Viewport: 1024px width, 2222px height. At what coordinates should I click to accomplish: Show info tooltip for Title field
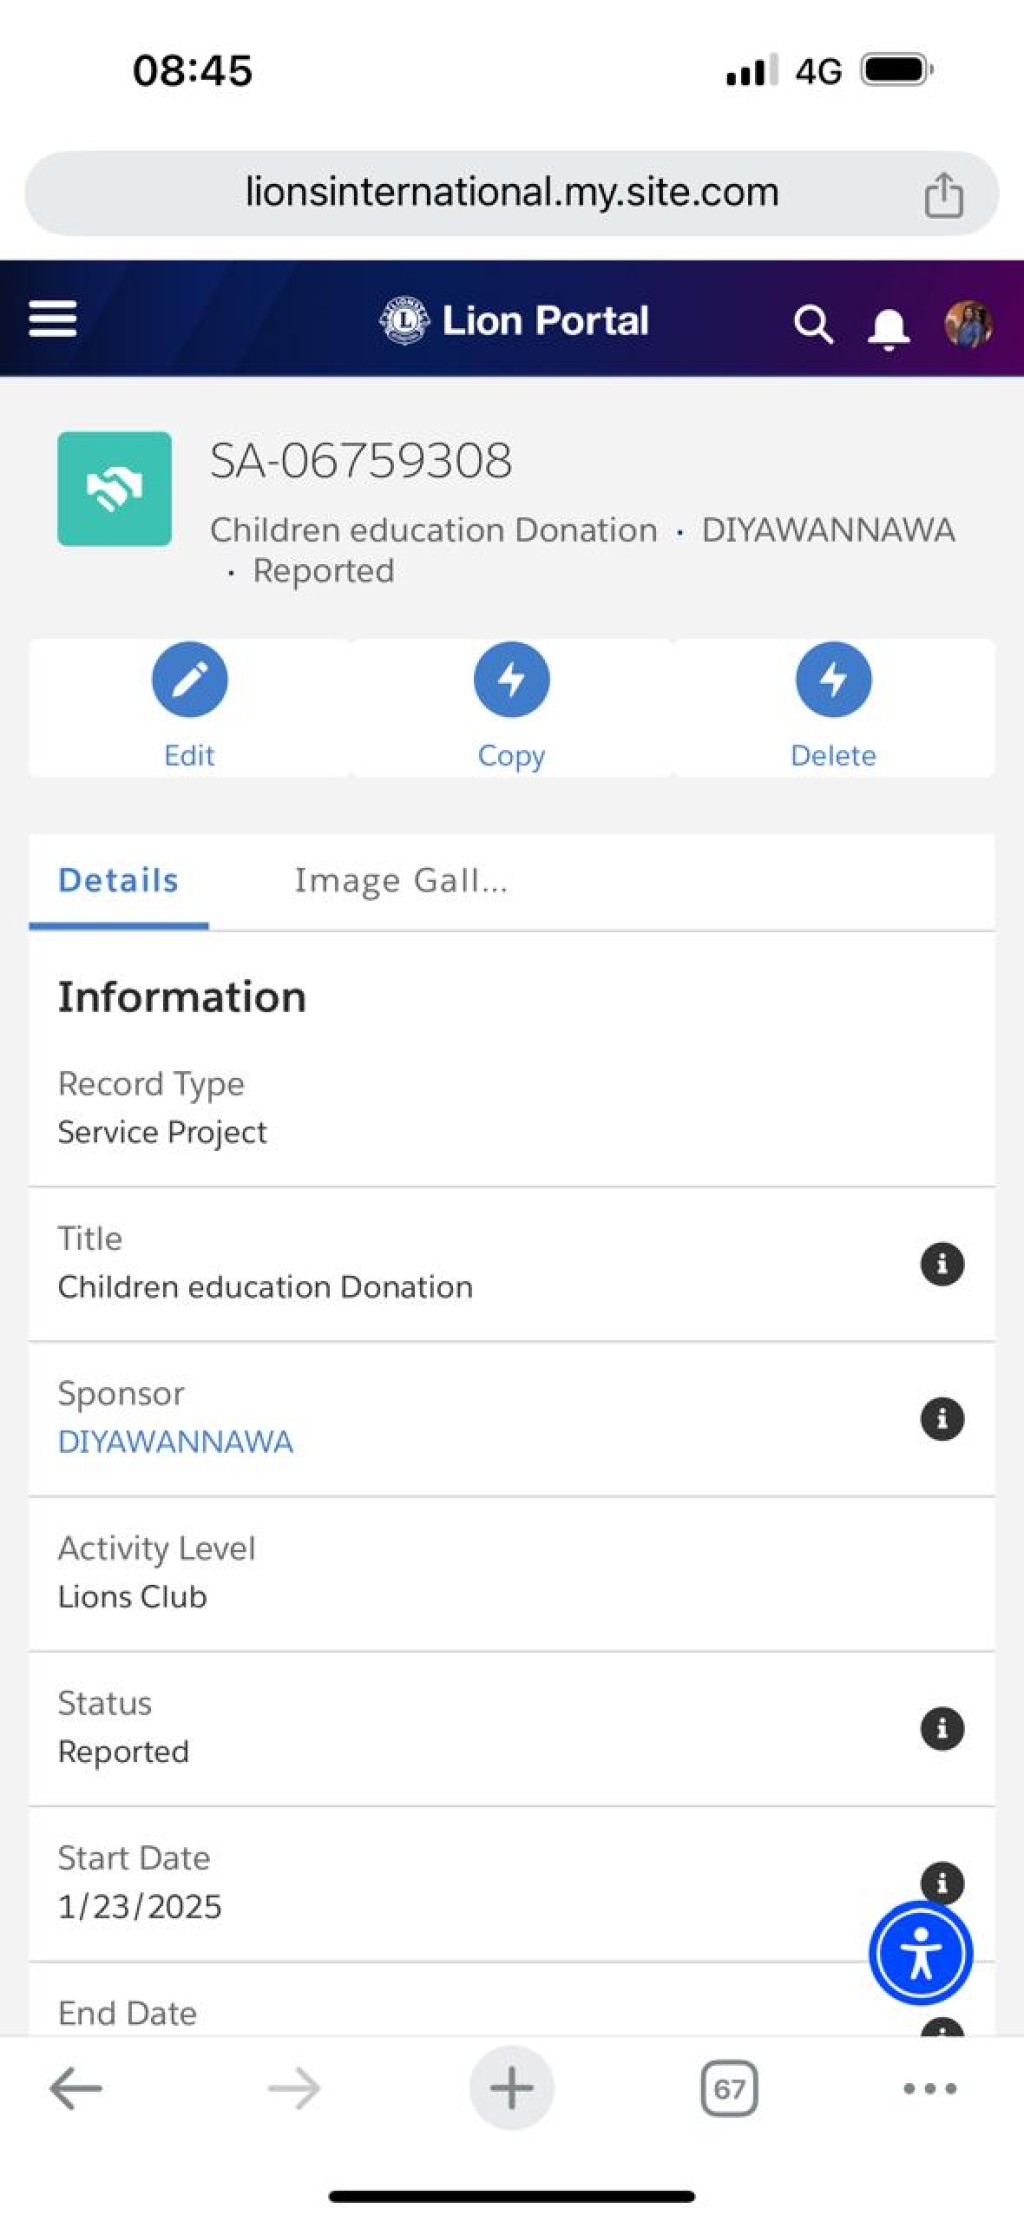(x=942, y=1264)
